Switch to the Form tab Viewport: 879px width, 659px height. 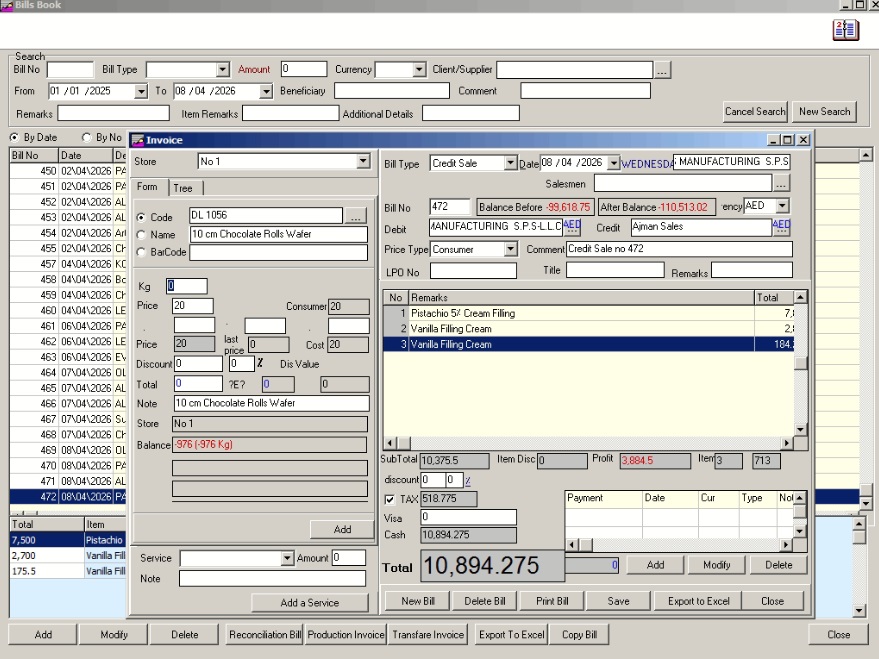[147, 188]
